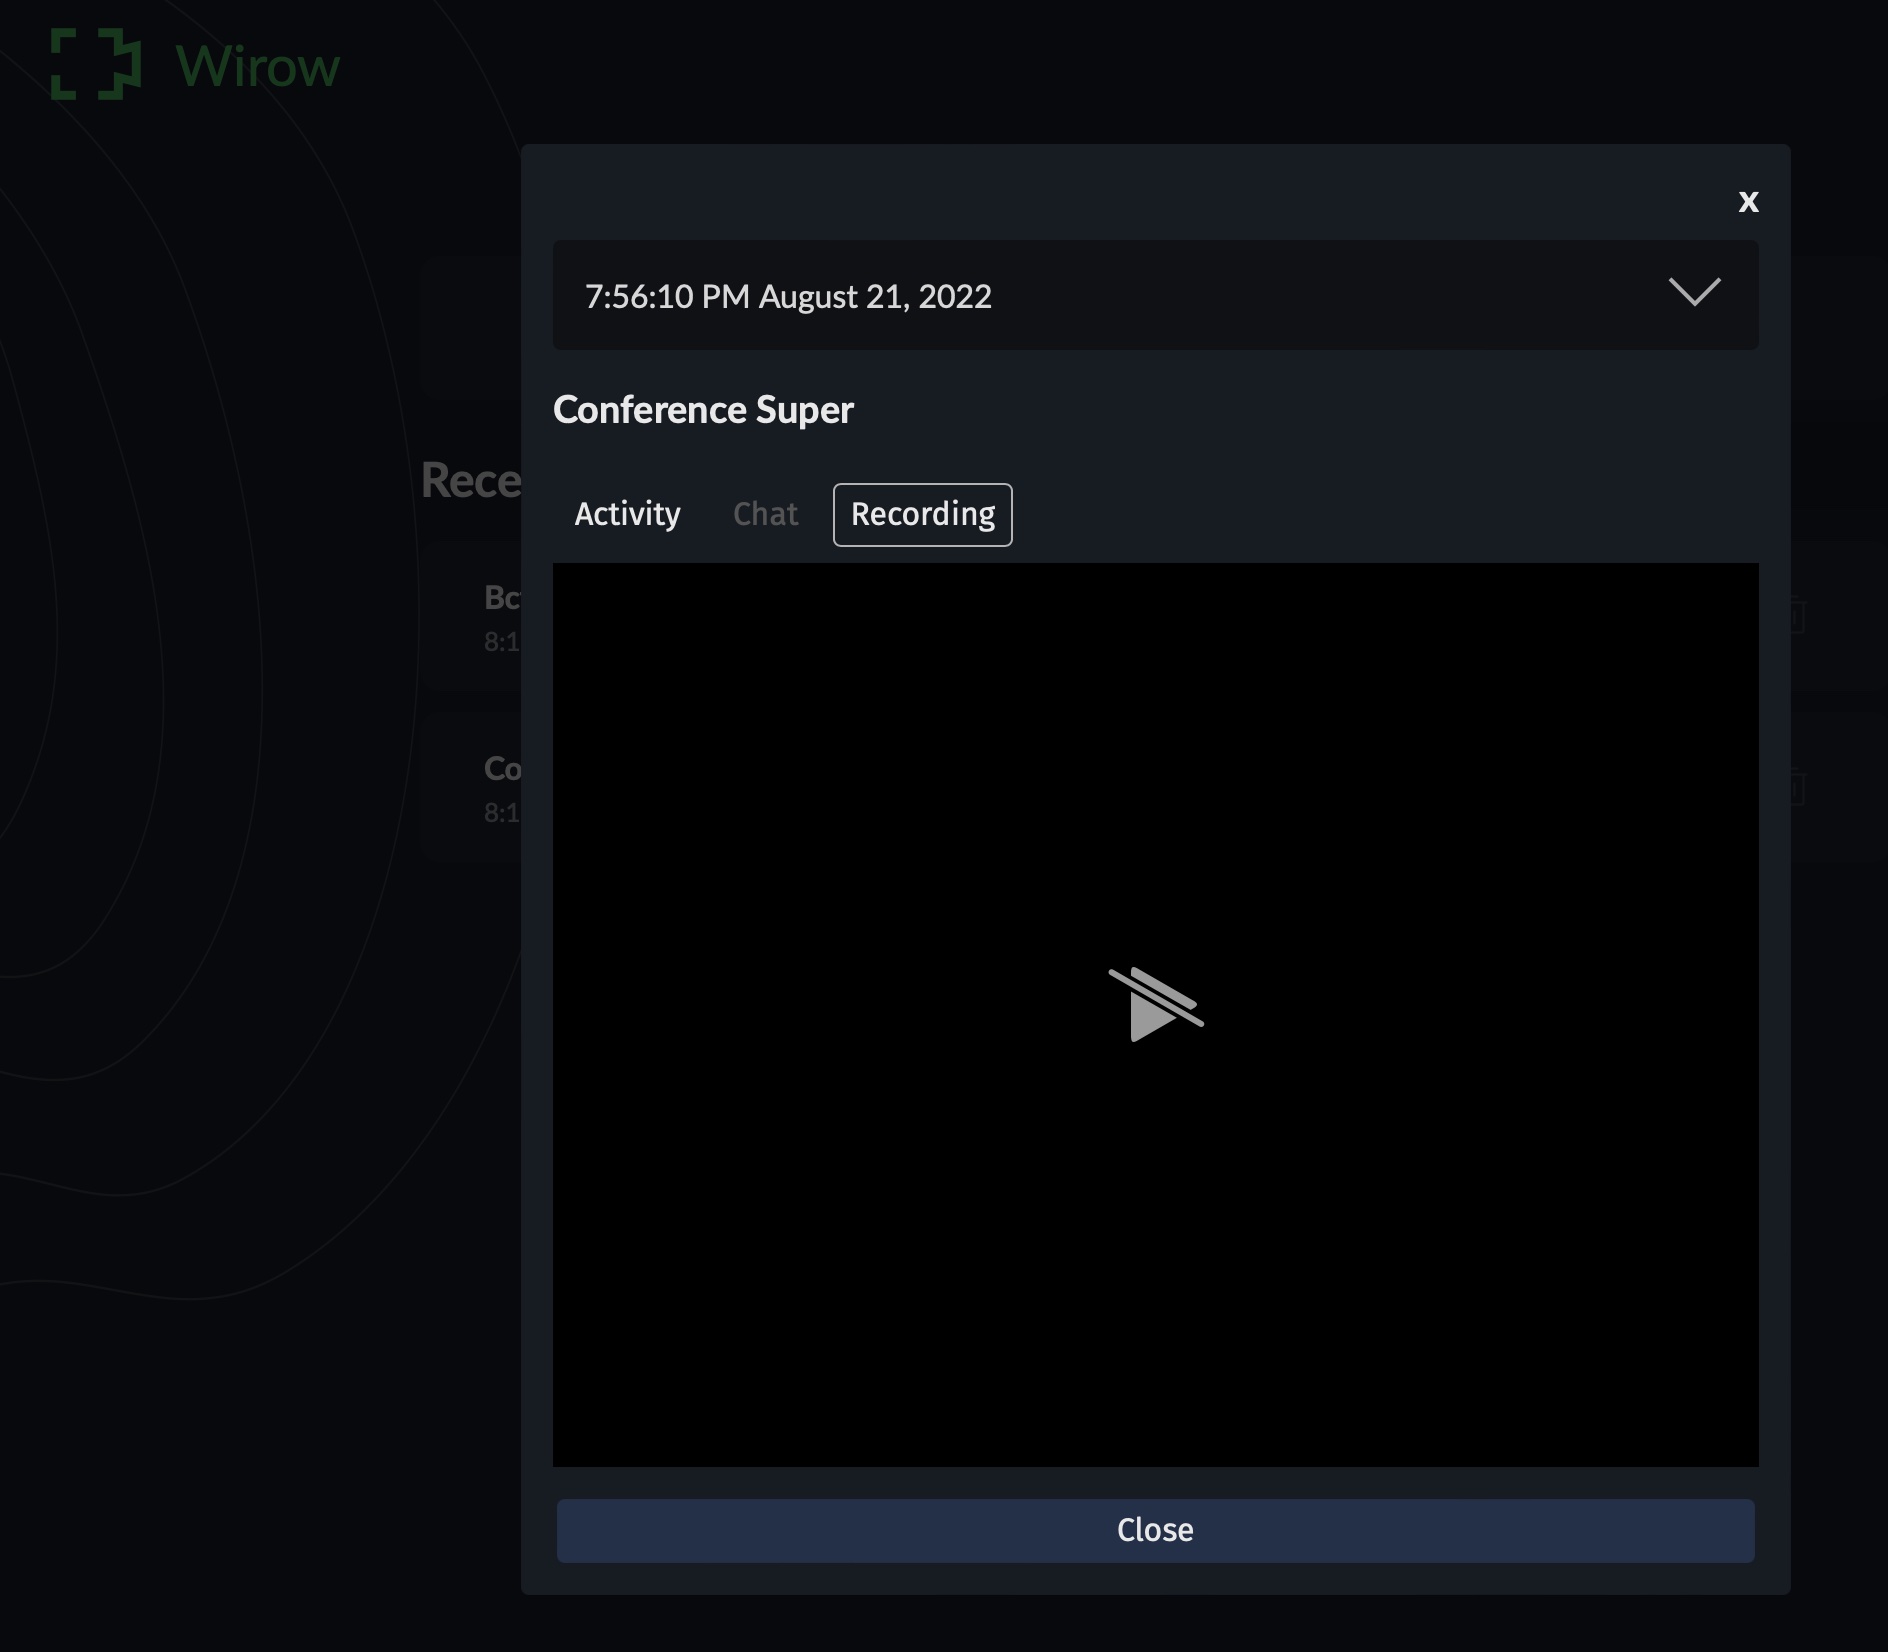Open the recording session date dropdown
Viewport: 1888px width, 1652px height.
[1155, 295]
